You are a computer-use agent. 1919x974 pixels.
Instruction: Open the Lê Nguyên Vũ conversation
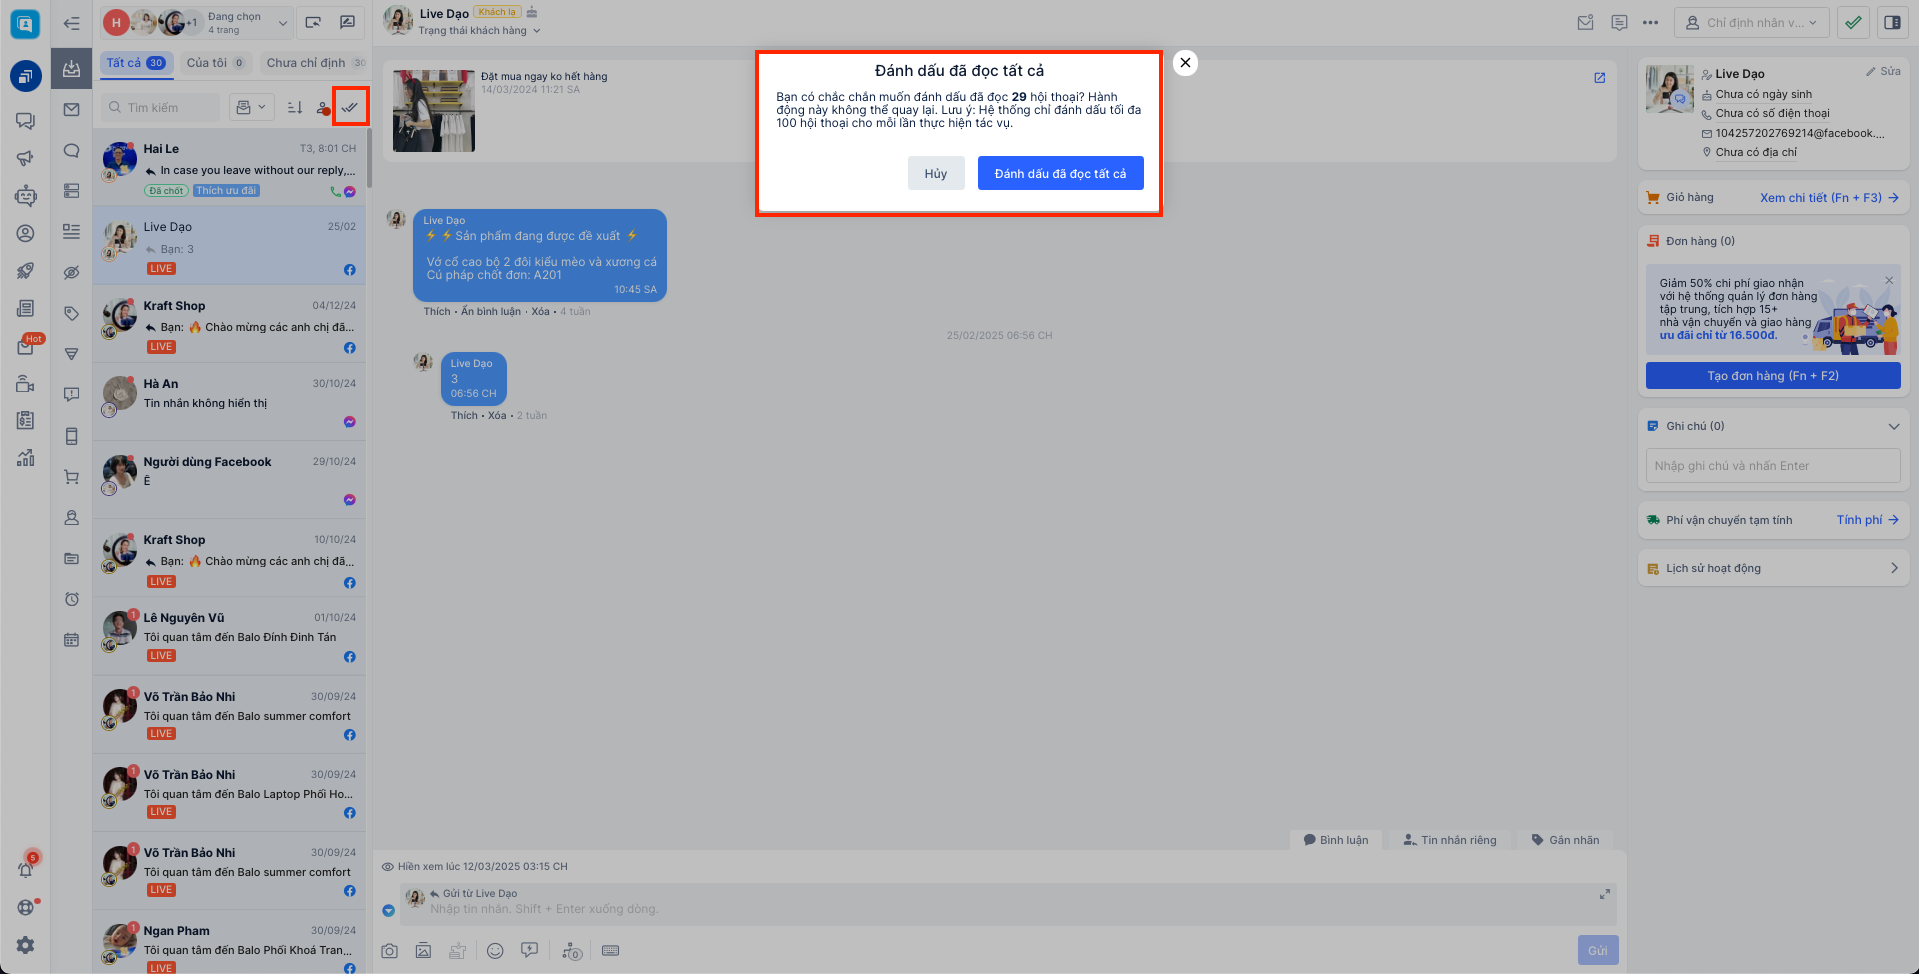pos(230,636)
